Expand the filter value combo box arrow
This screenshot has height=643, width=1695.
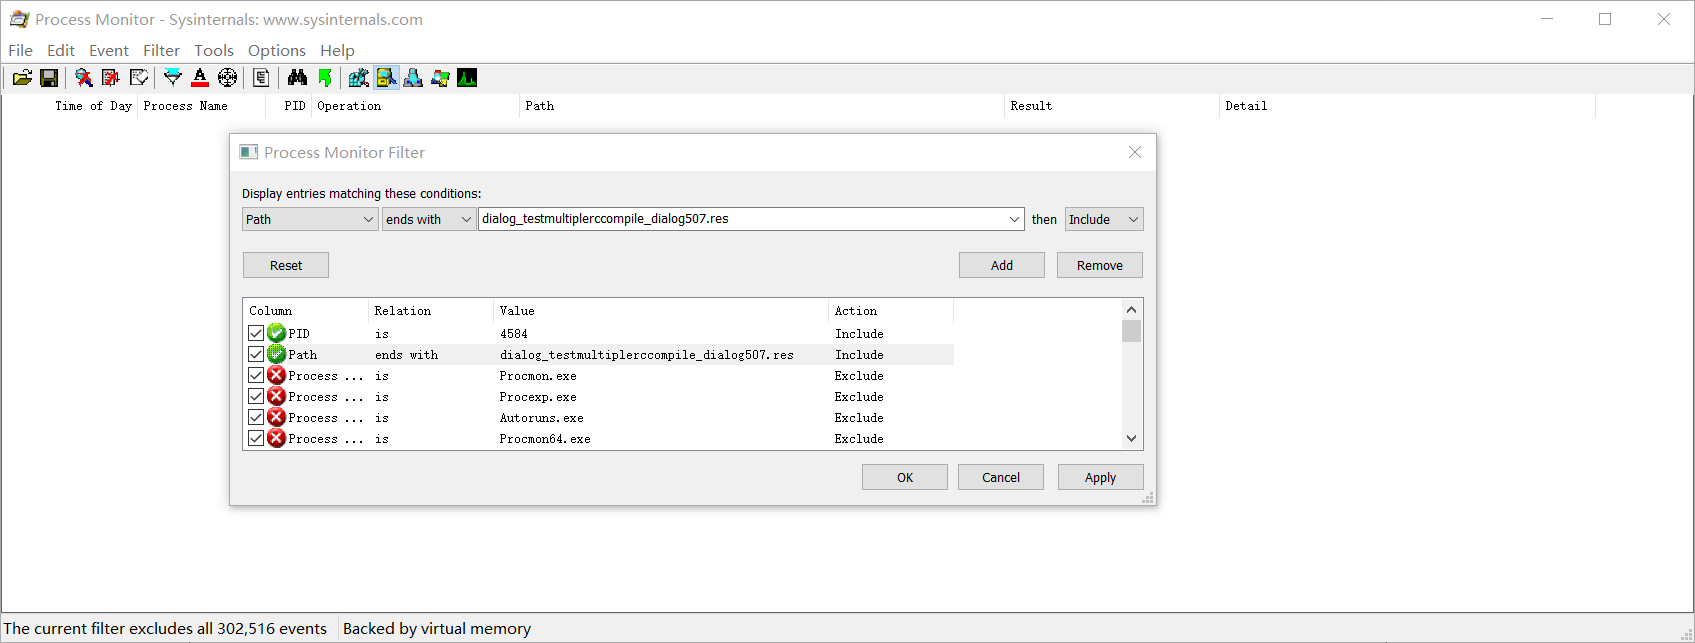click(1014, 219)
